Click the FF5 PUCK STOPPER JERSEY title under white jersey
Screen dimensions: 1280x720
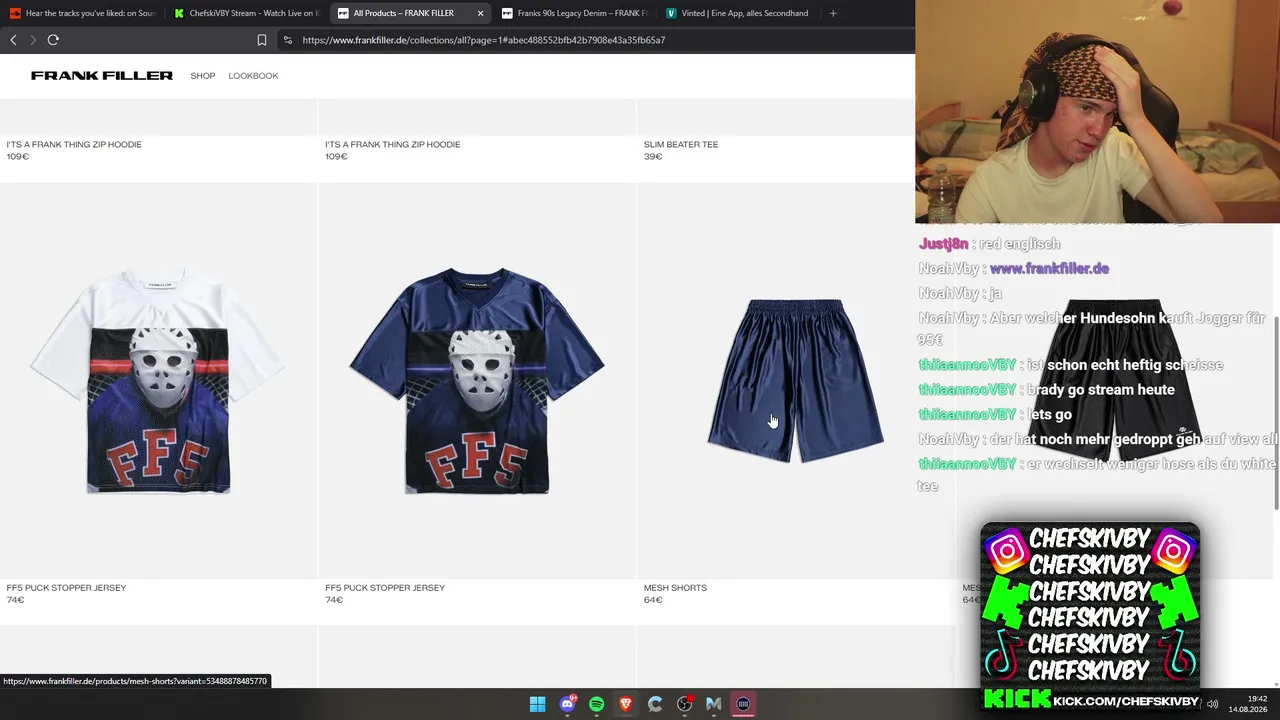[x=66, y=588]
